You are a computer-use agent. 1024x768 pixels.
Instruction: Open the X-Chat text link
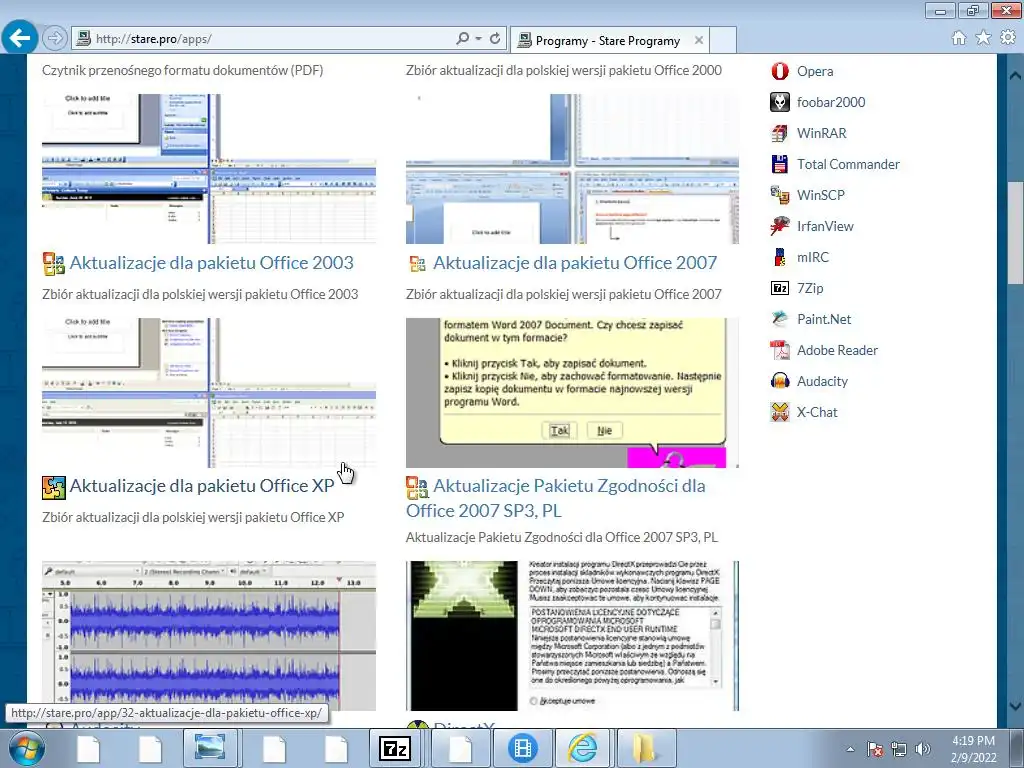817,412
